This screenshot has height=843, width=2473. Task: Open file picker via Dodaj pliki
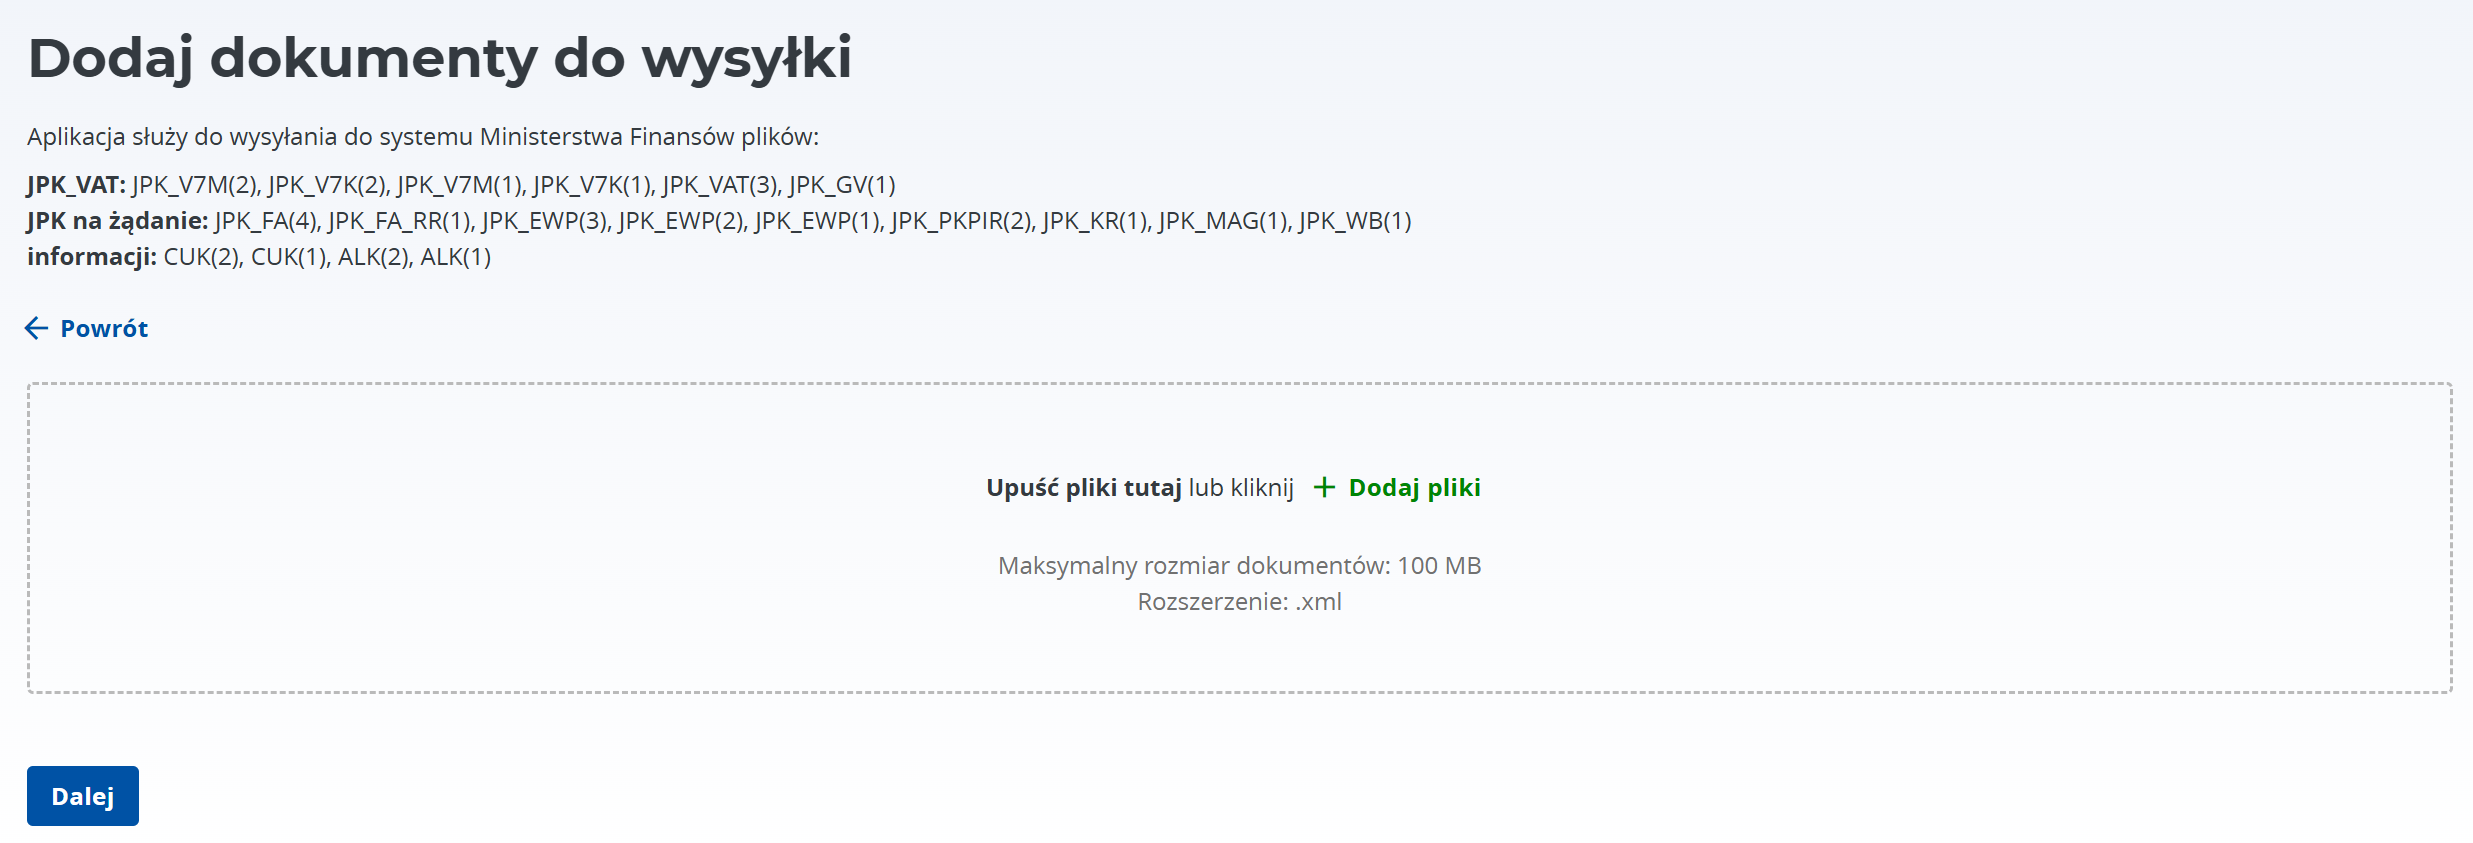(1414, 487)
